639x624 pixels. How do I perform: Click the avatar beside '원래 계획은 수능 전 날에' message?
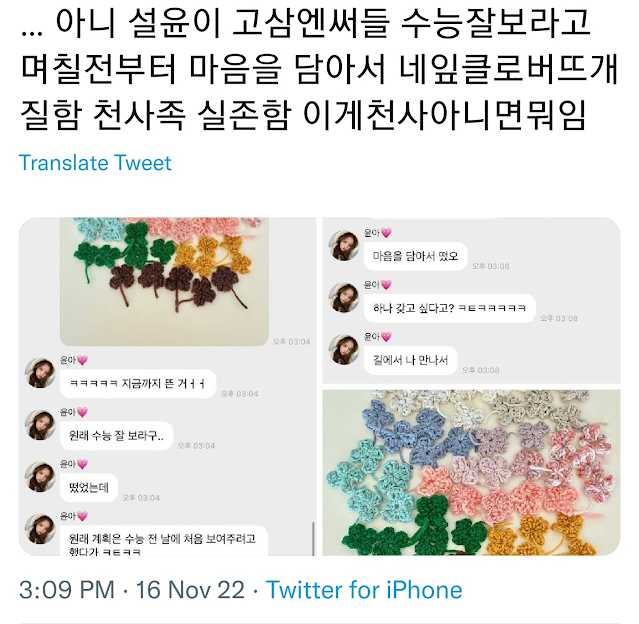point(40,529)
